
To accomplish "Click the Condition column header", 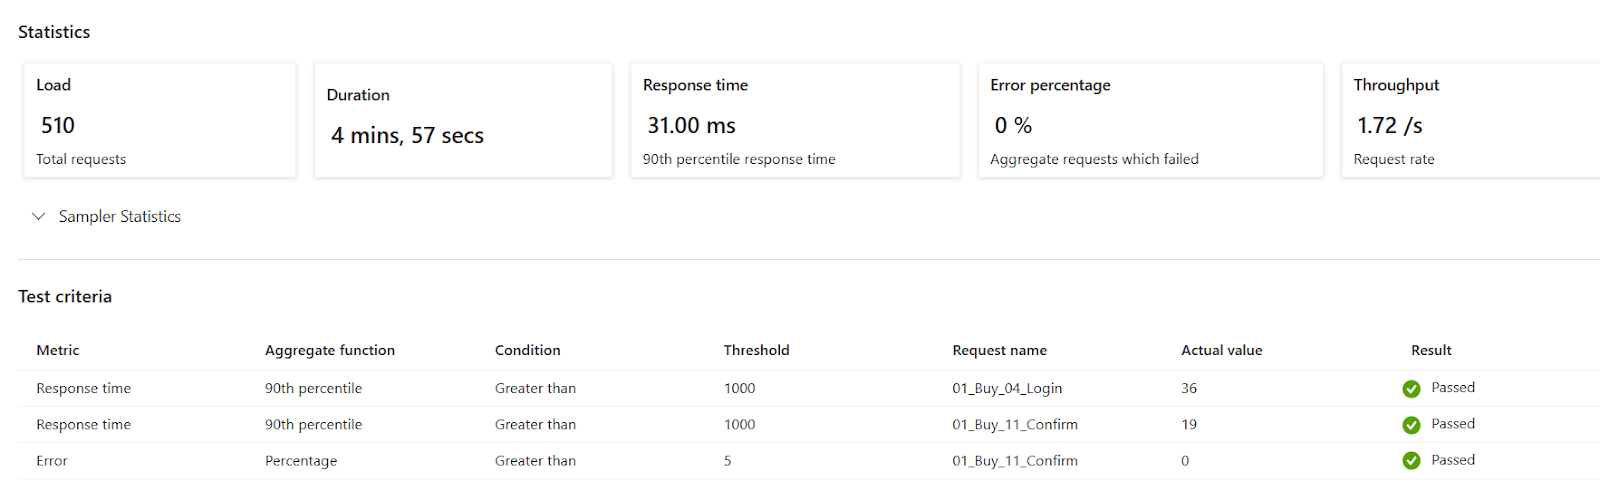I will tap(528, 350).
